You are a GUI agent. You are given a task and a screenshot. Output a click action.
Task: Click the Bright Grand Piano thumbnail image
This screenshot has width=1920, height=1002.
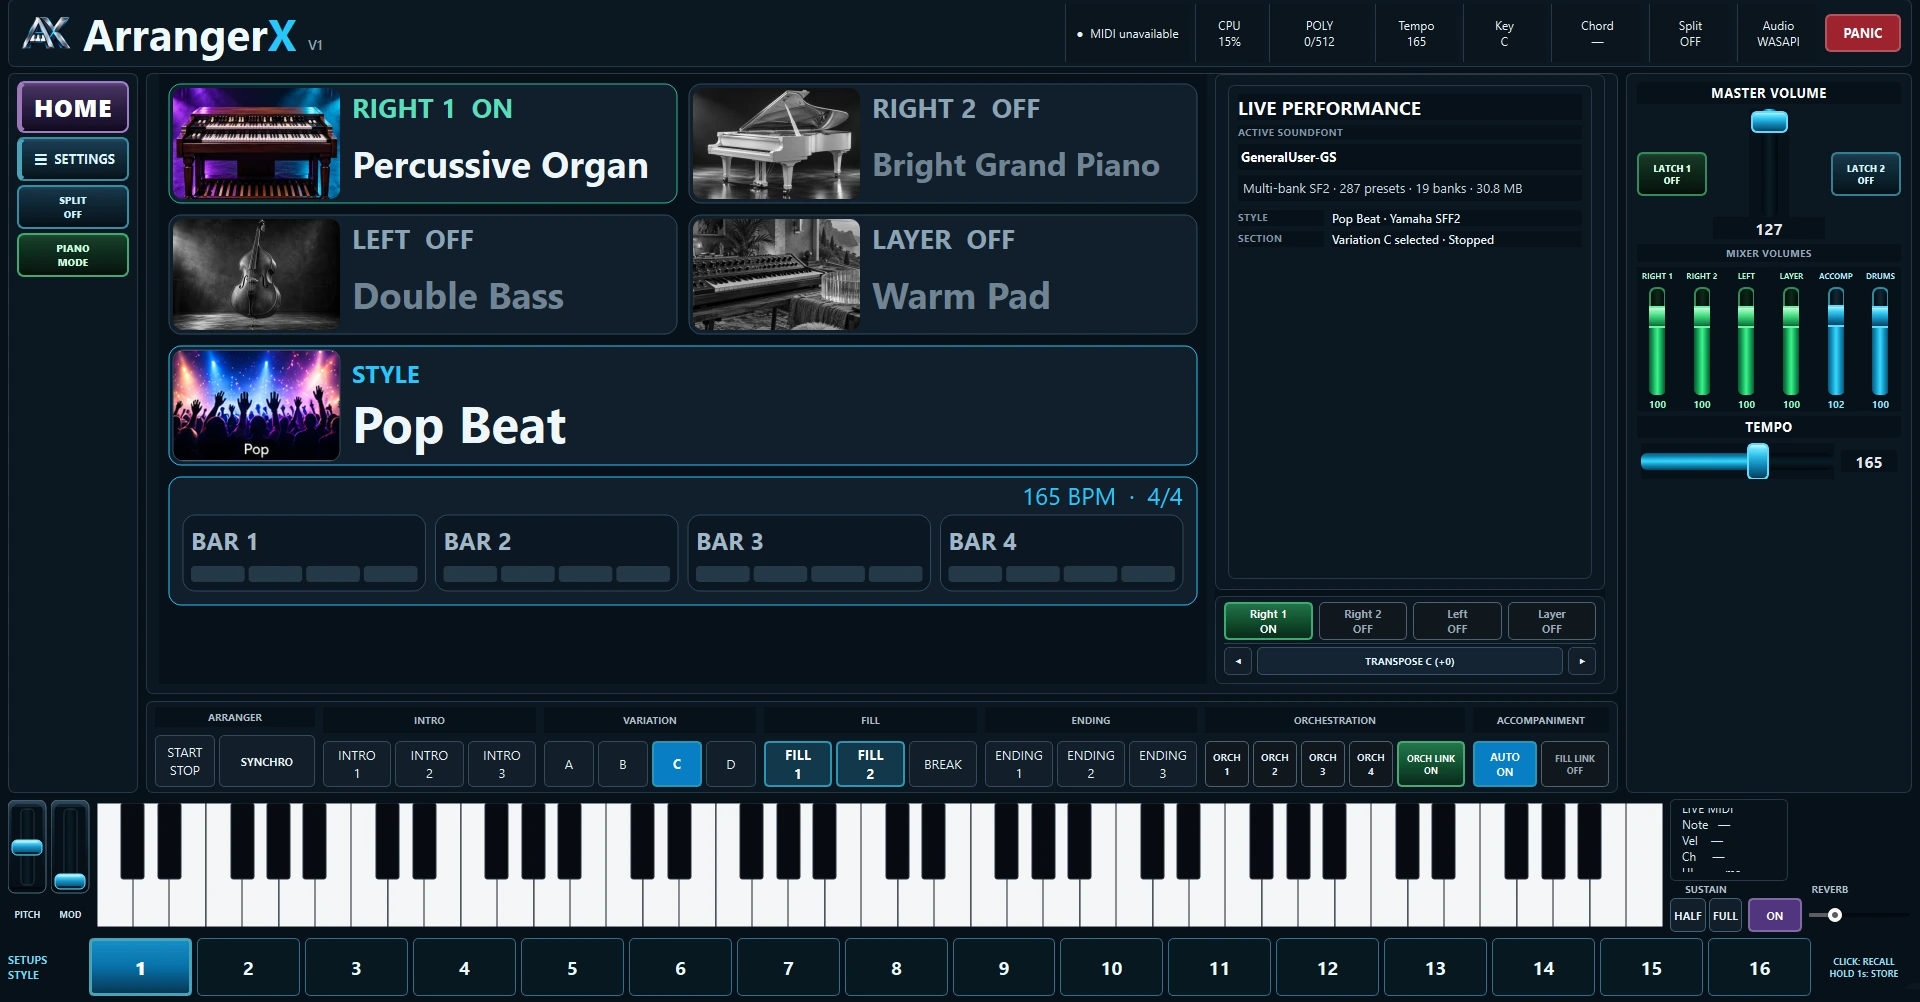click(776, 143)
